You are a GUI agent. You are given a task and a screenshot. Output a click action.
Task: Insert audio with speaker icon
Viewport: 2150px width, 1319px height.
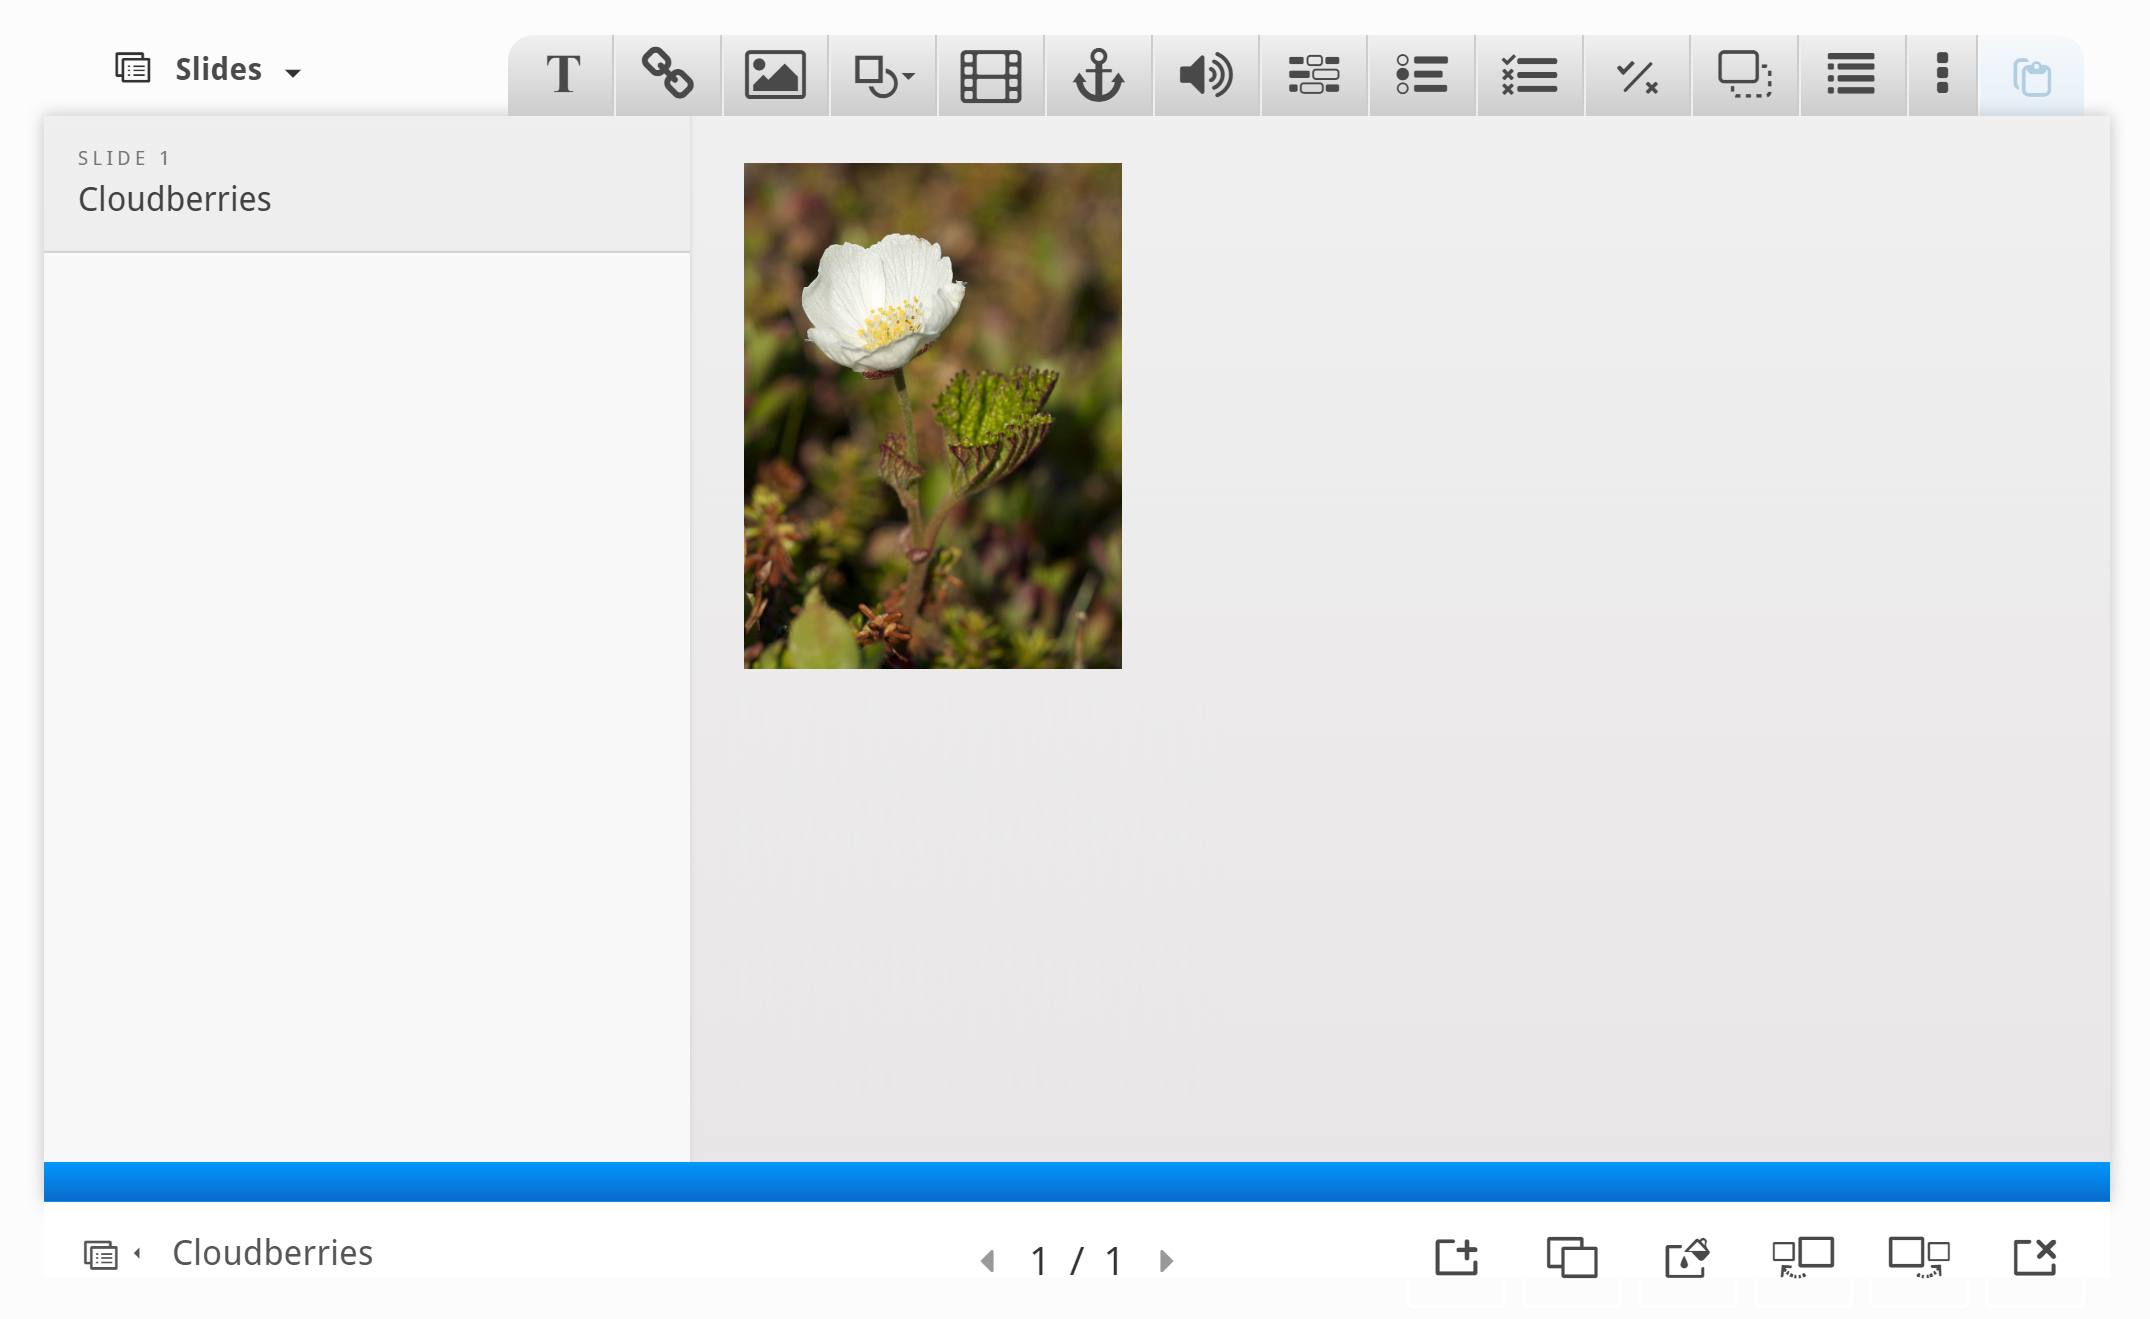1206,75
